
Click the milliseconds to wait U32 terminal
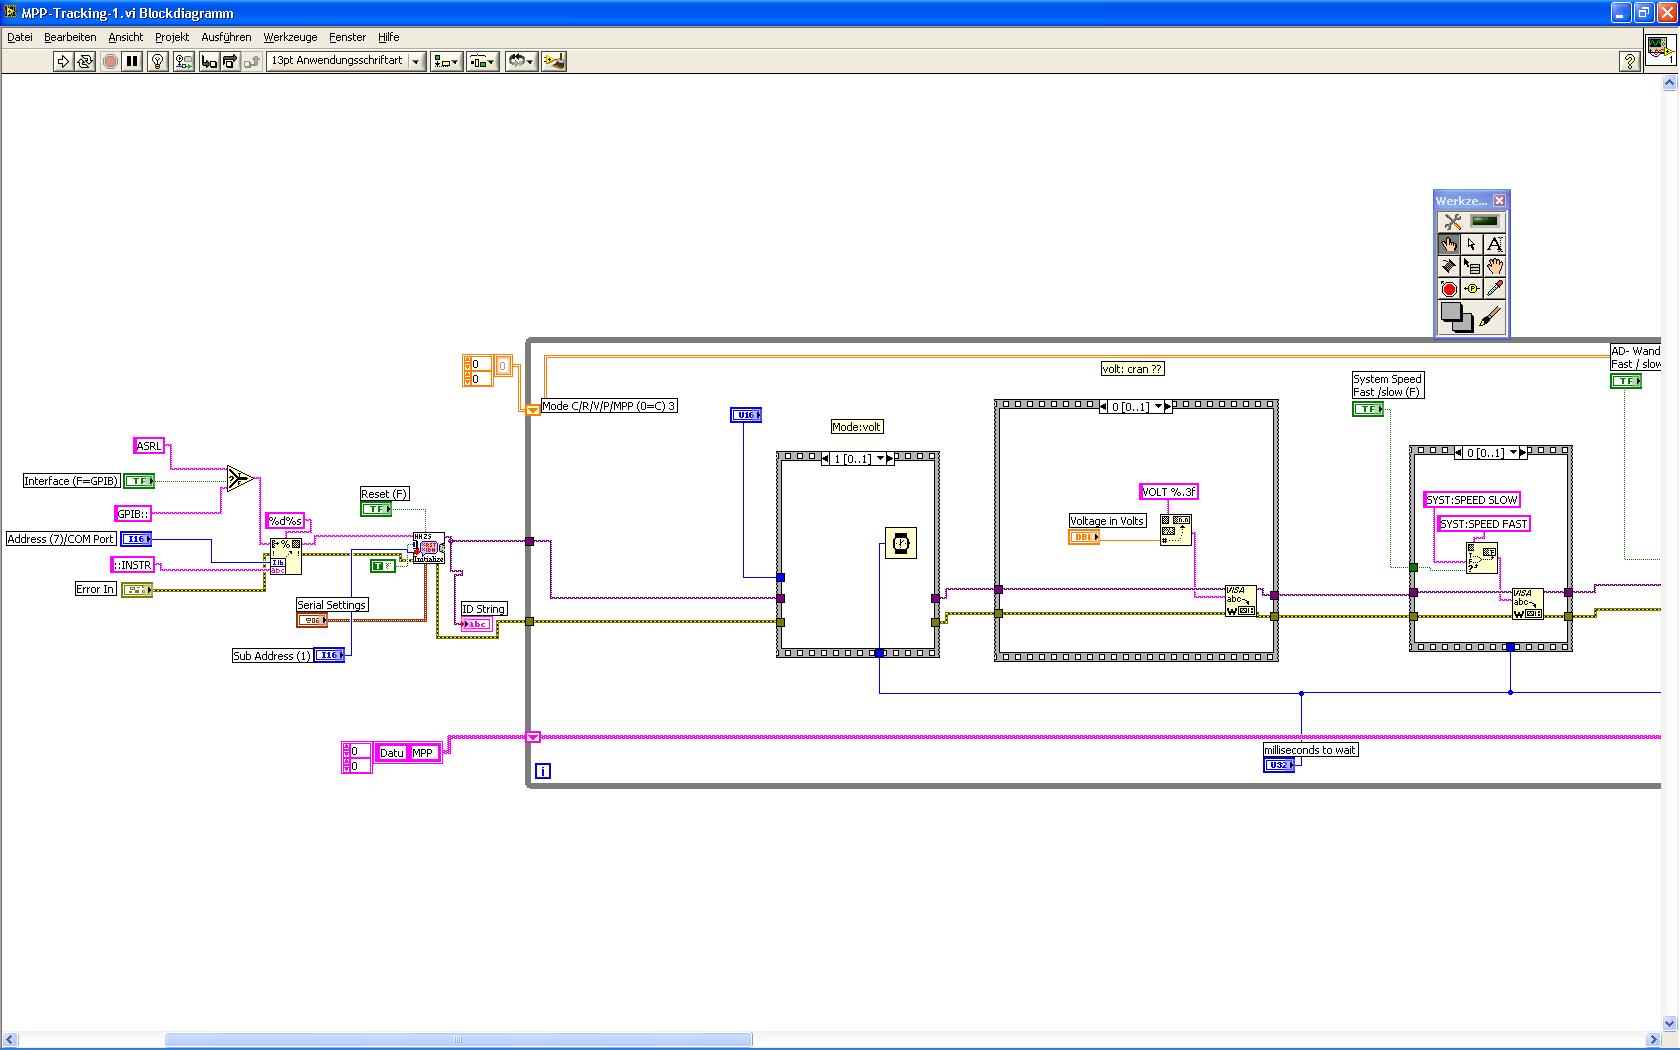1279,765
